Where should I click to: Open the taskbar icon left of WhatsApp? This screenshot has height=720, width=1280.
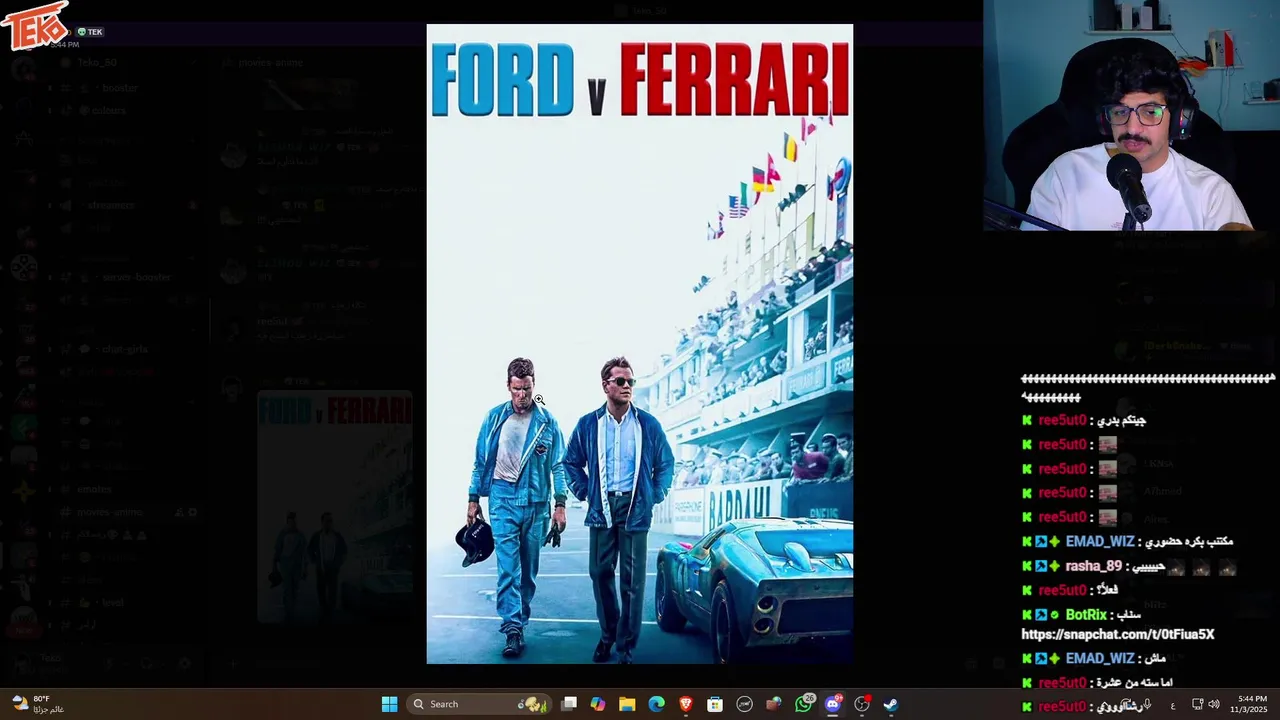pos(774,704)
